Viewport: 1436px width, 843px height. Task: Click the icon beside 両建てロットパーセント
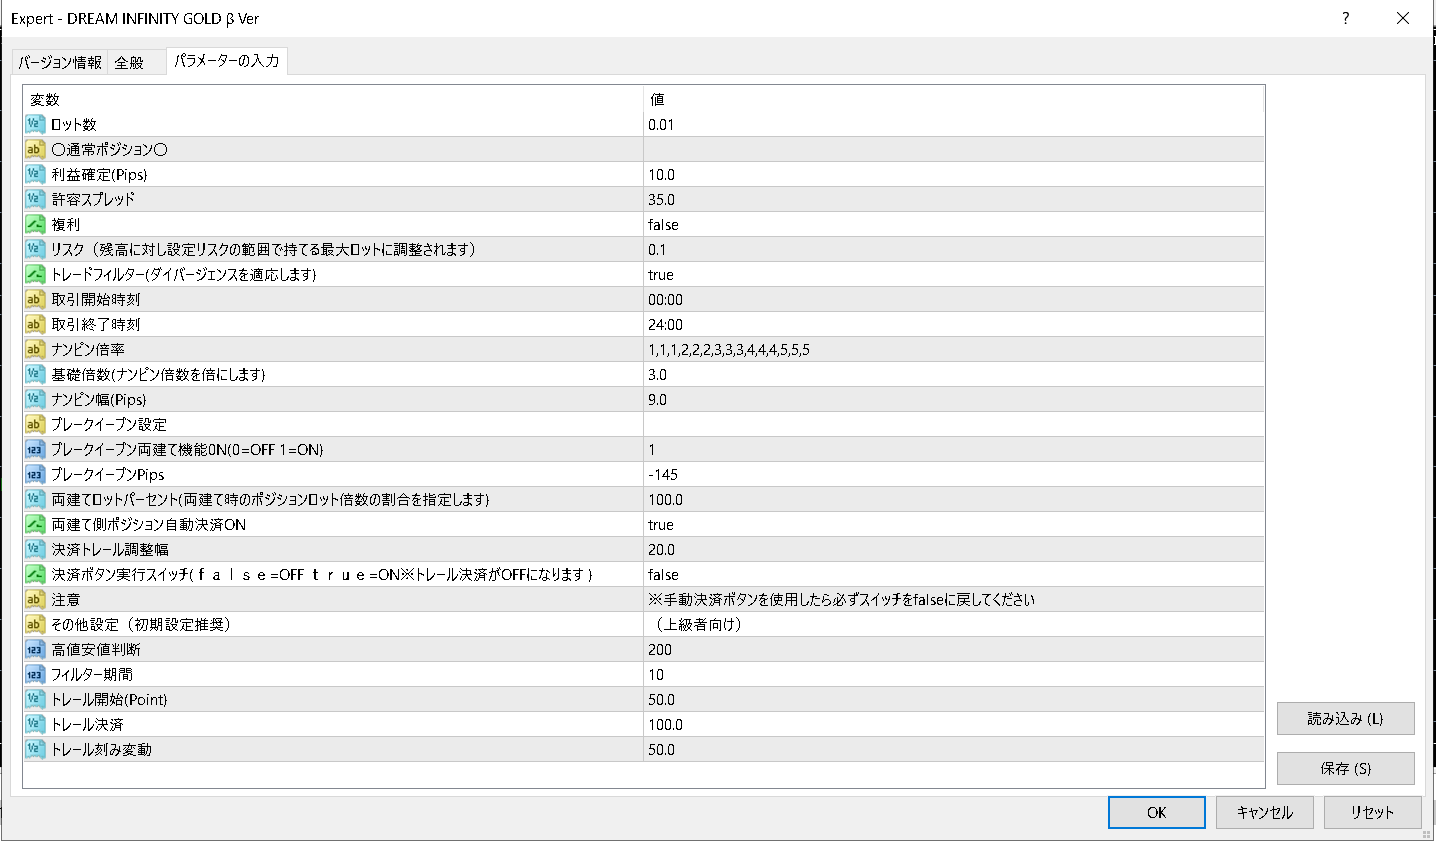pos(35,499)
